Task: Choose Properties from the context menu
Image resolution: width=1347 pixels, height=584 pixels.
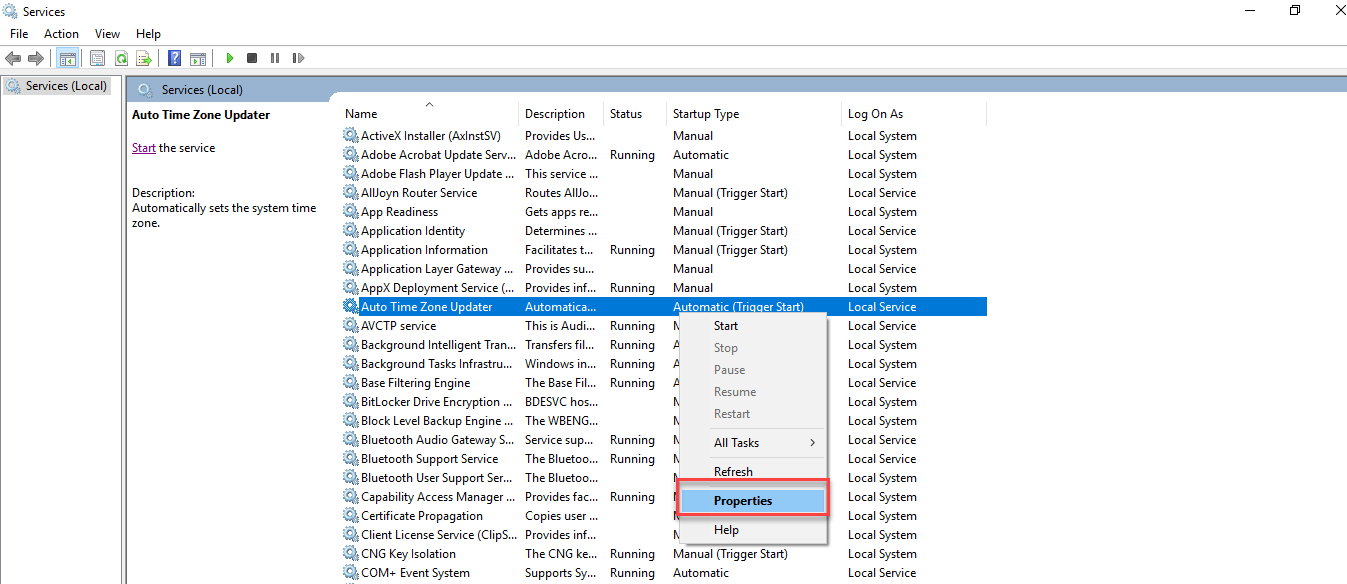Action: coord(744,499)
